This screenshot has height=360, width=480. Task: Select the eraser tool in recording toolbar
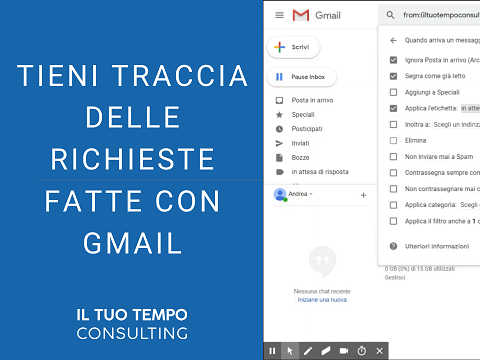pos(326,351)
